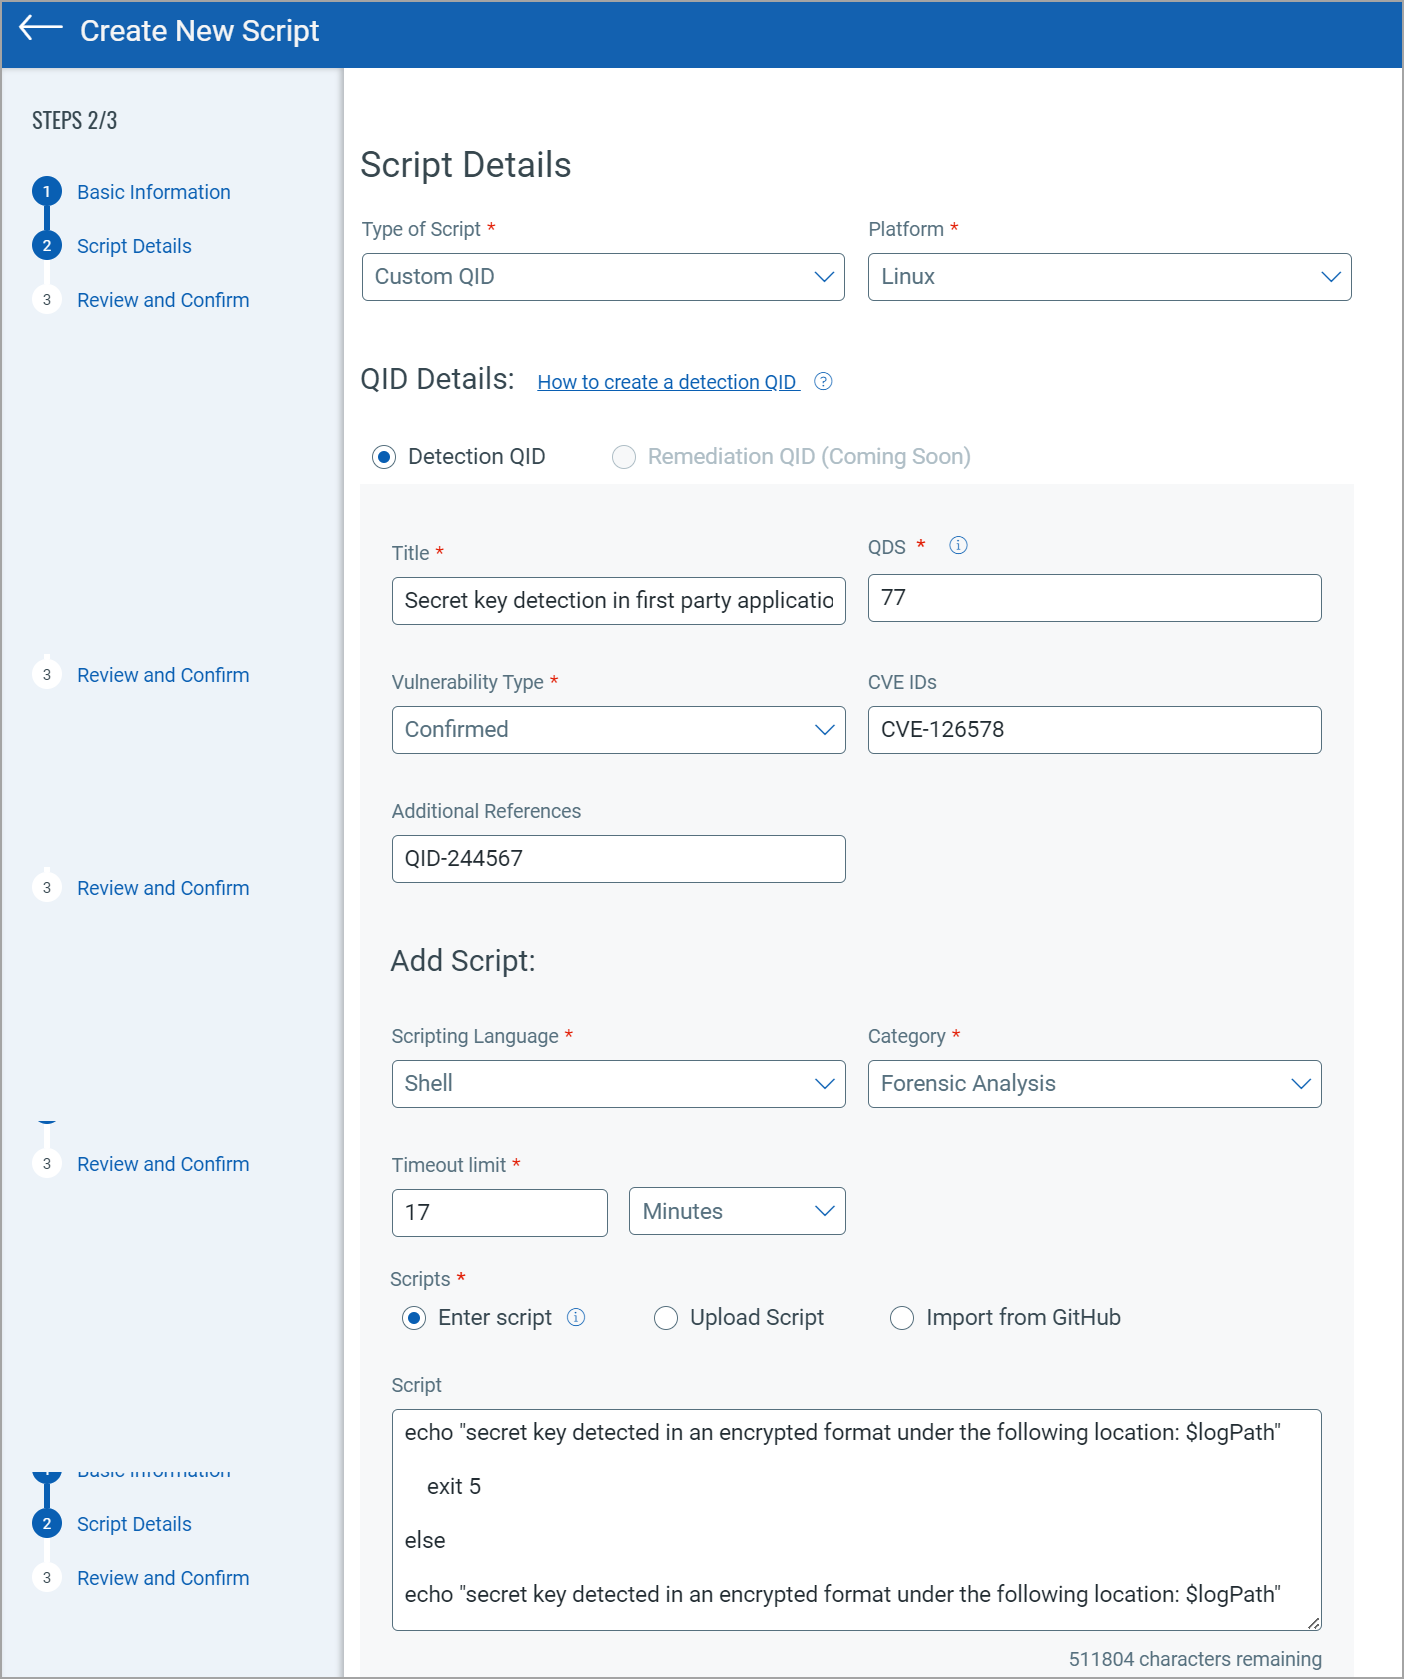Choose Upload Script radio option
This screenshot has height=1679, width=1404.
(666, 1318)
